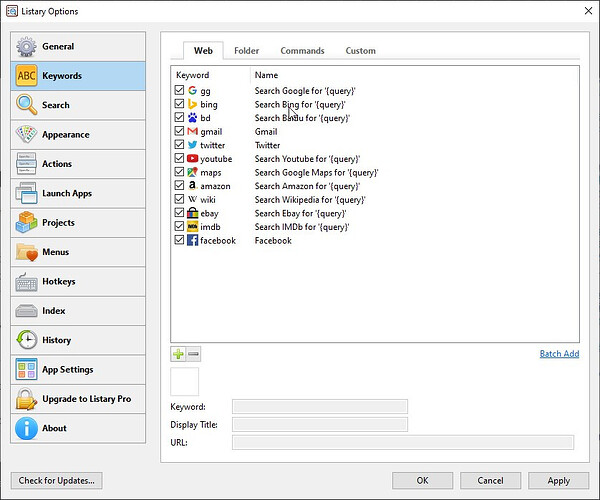The height and width of the screenshot is (500, 600).
Task: Select 'Search Wikipedia for {query}' text
Action: click(x=310, y=200)
